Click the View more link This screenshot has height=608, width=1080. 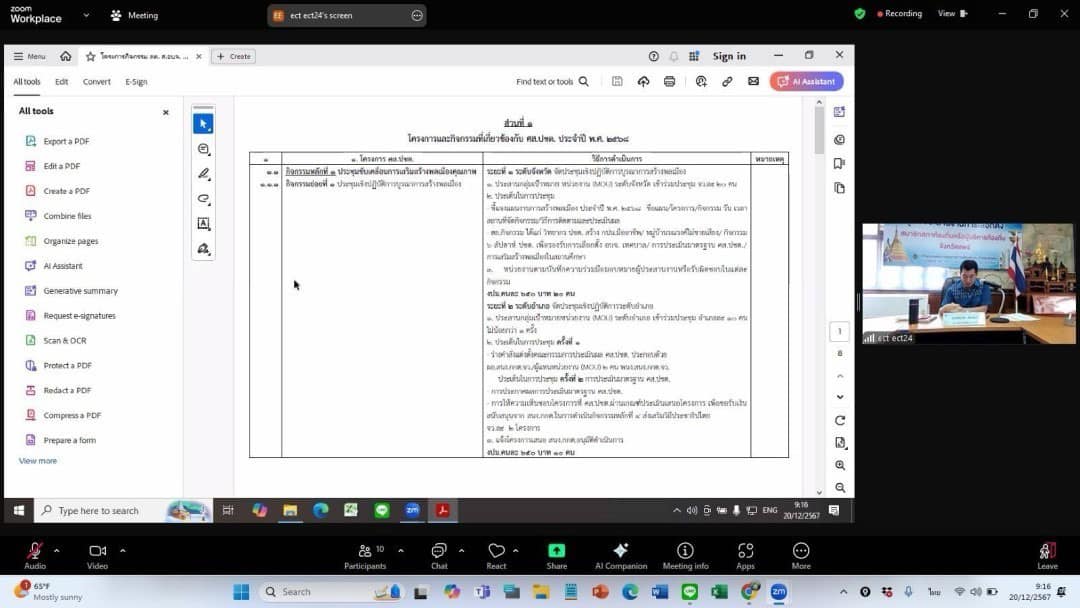click(x=38, y=461)
